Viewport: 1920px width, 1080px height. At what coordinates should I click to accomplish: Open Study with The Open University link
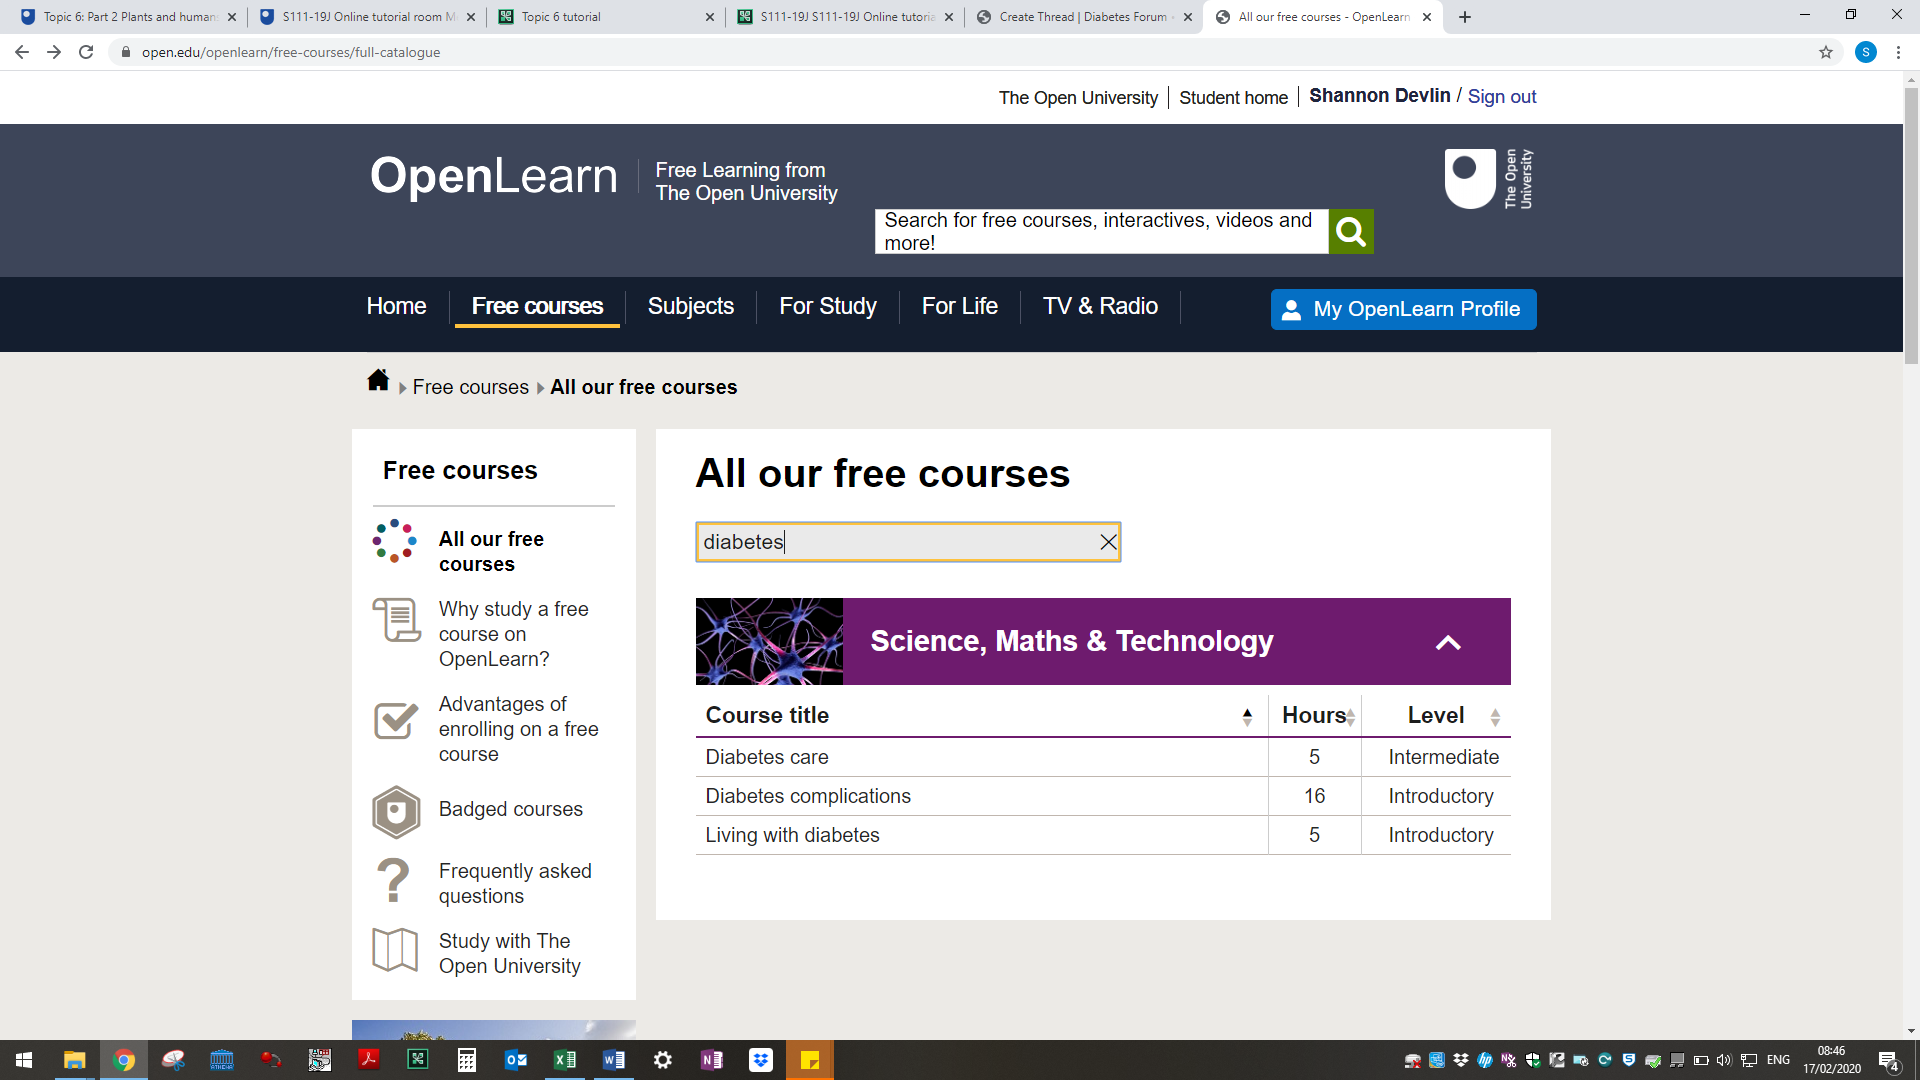coord(509,954)
